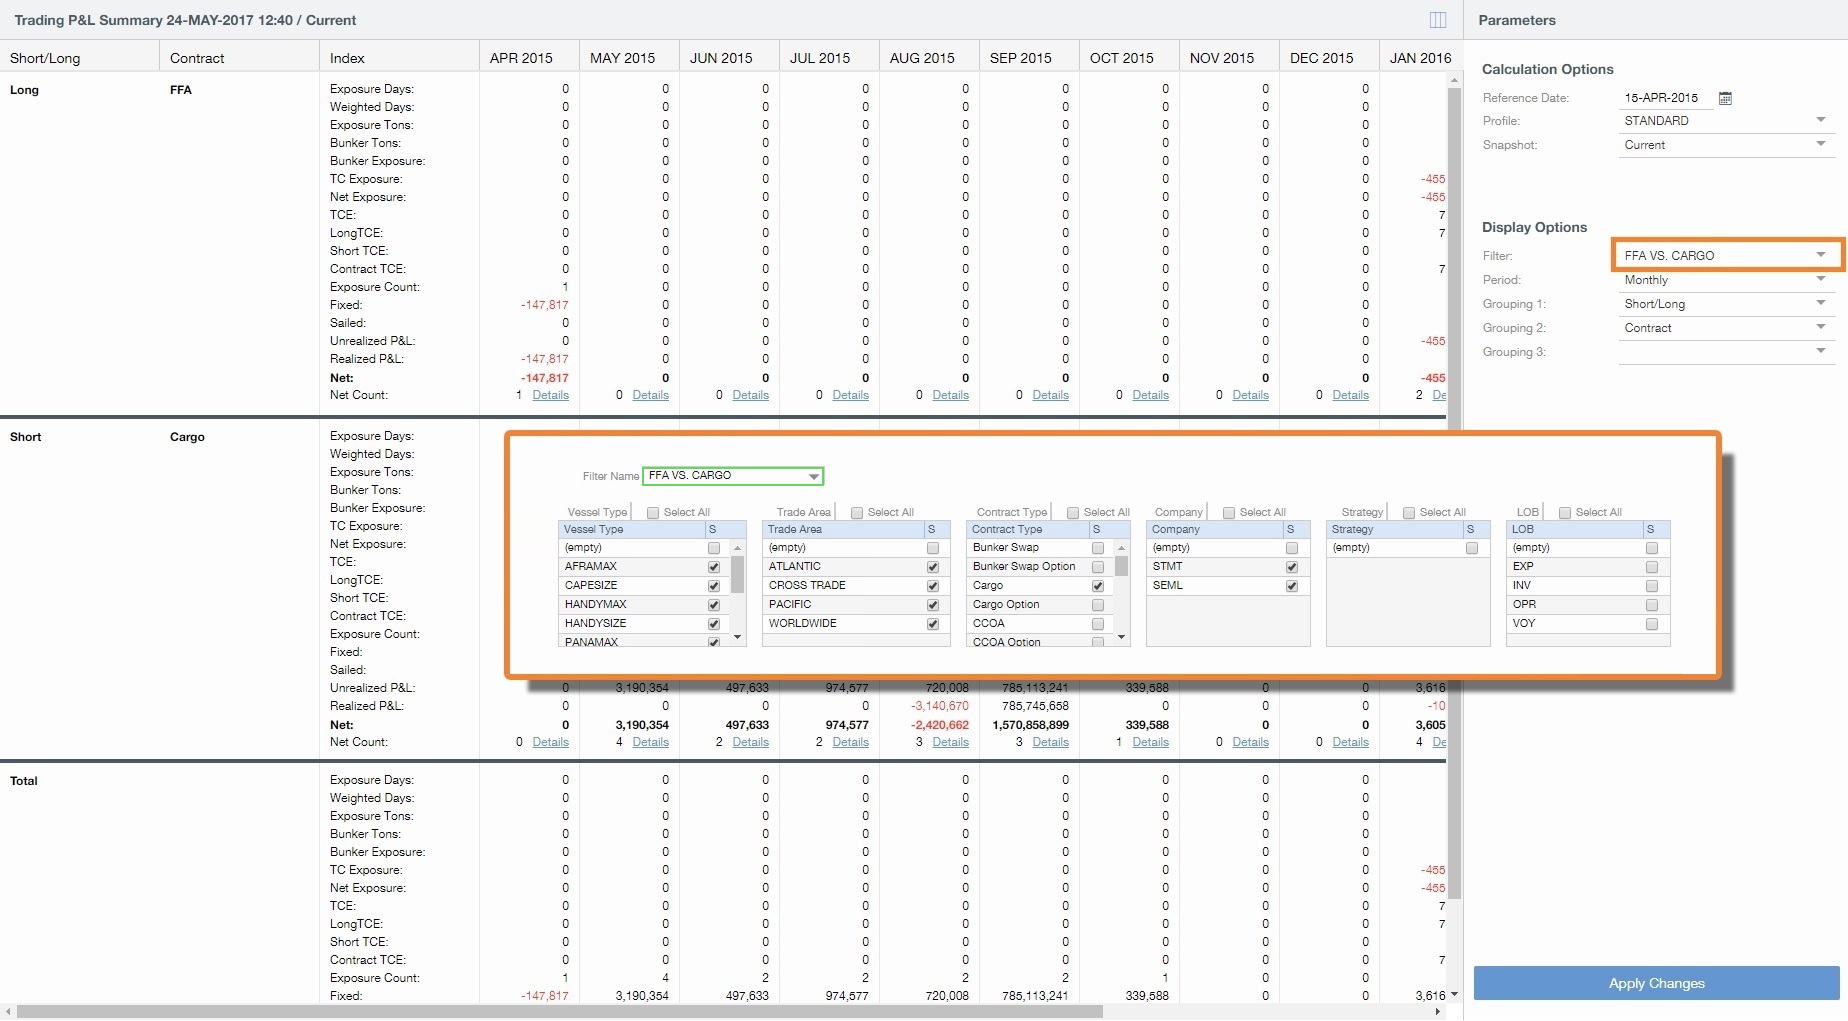
Task: Click the column layout icon next to Parameters
Action: tap(1438, 19)
